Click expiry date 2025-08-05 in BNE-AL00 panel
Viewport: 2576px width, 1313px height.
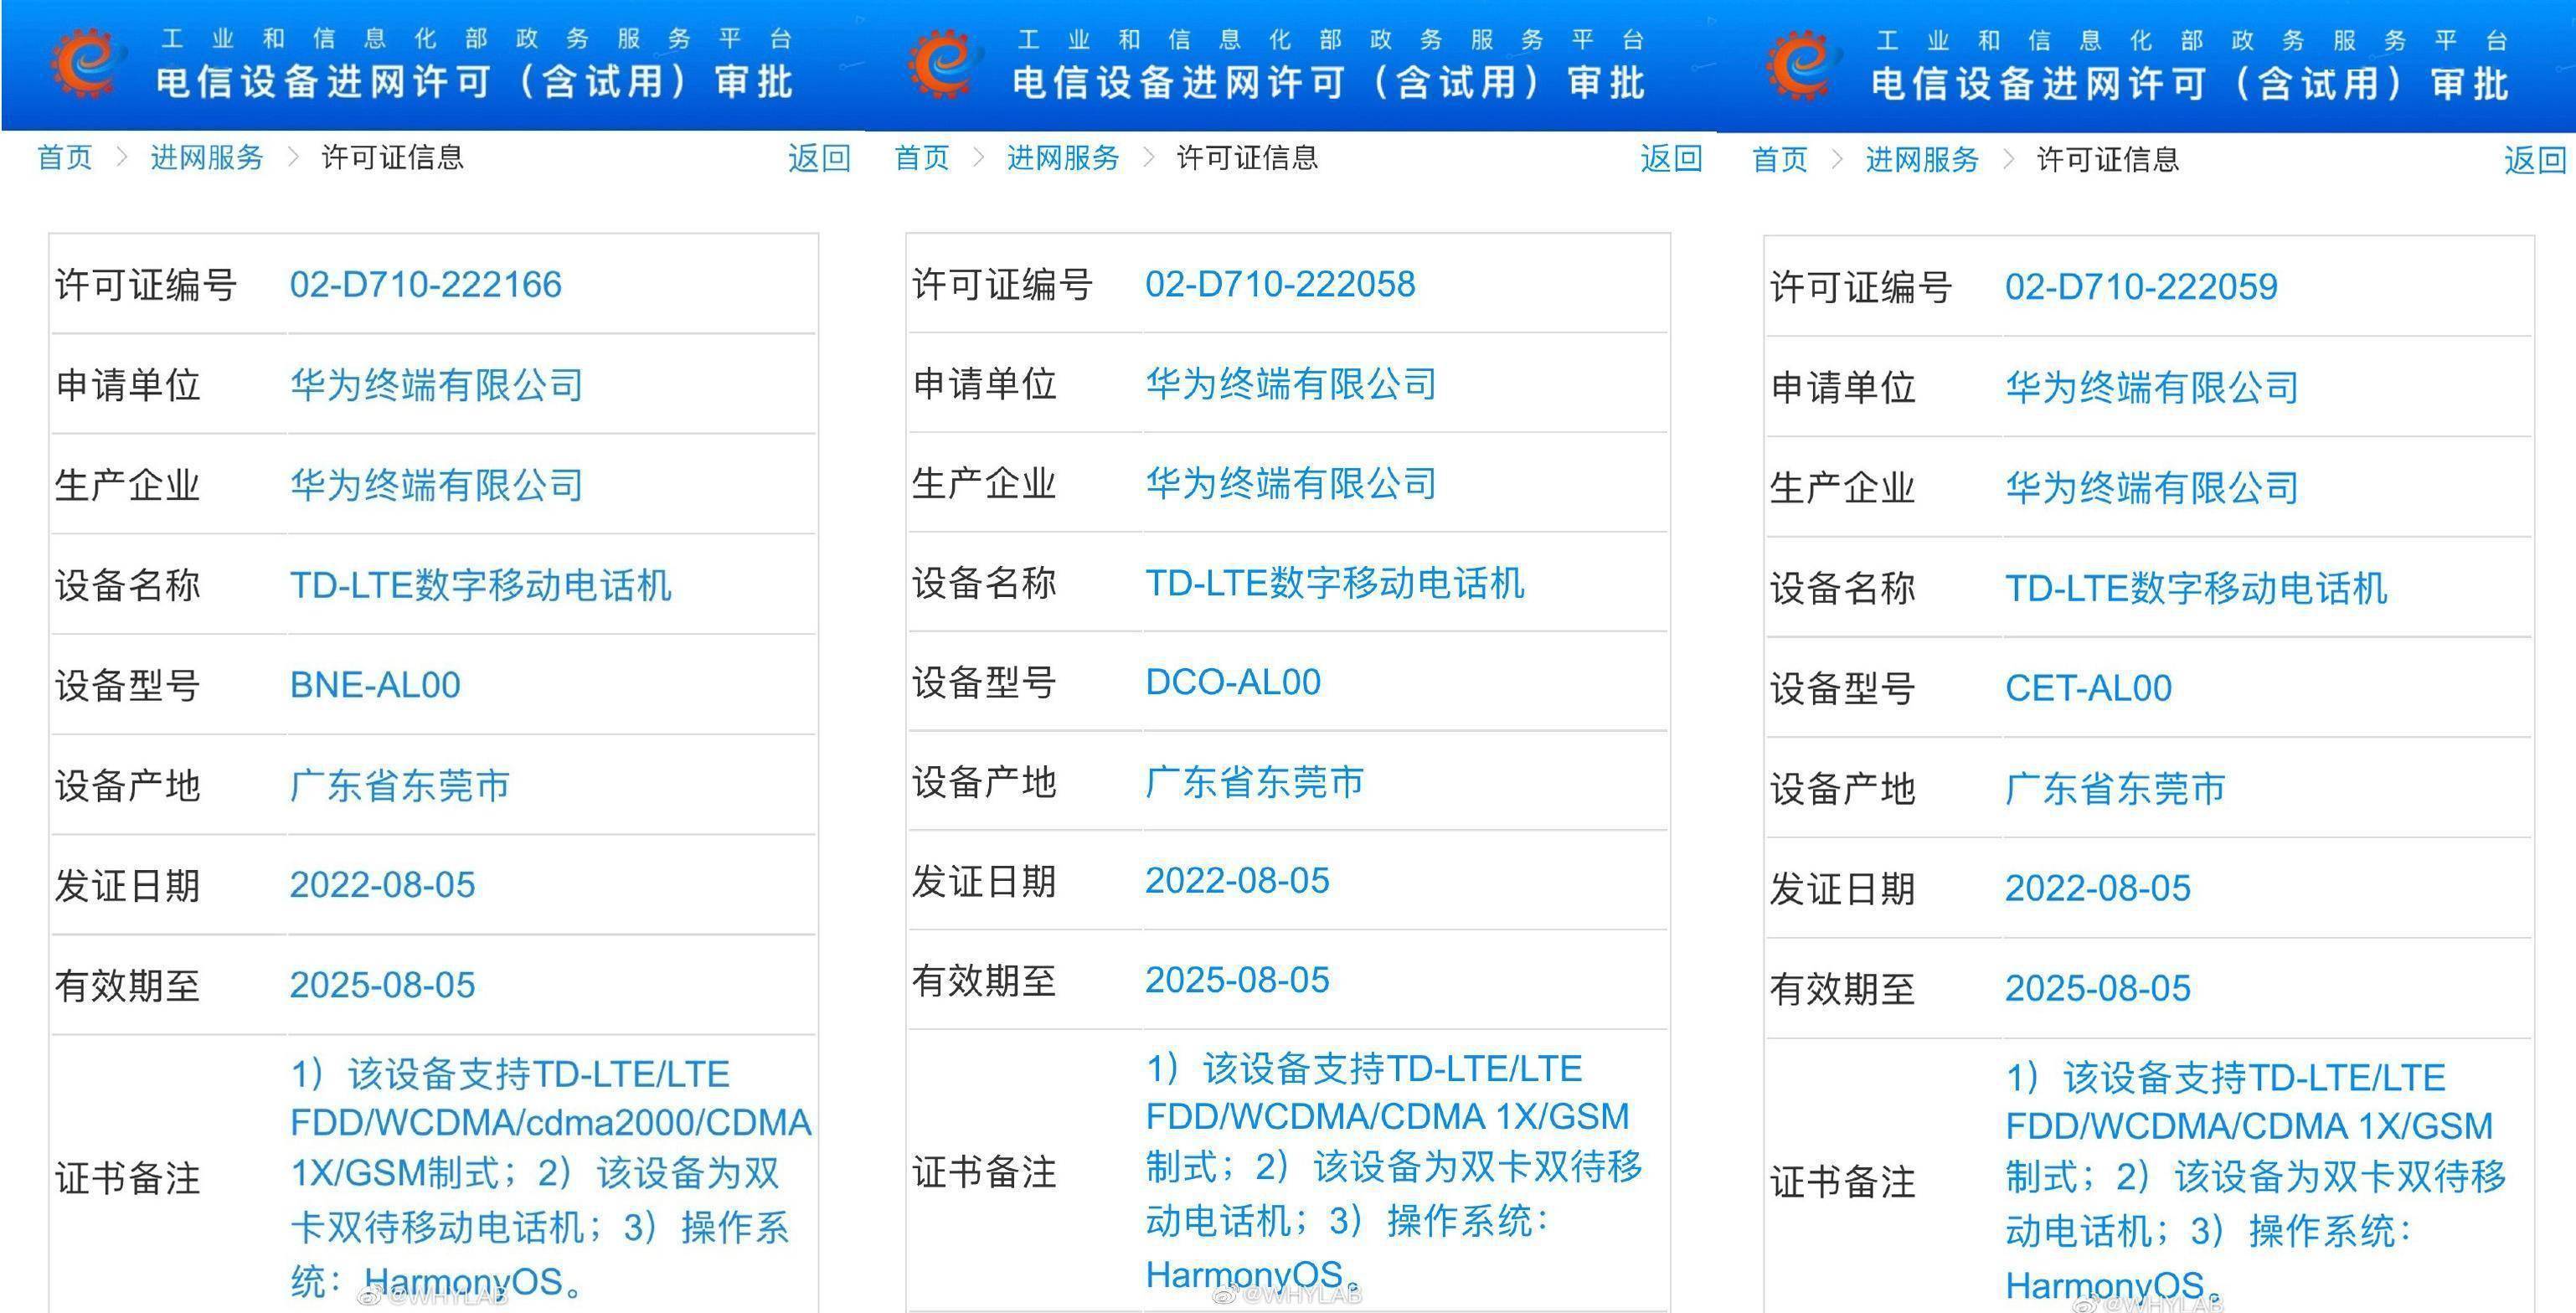(383, 985)
